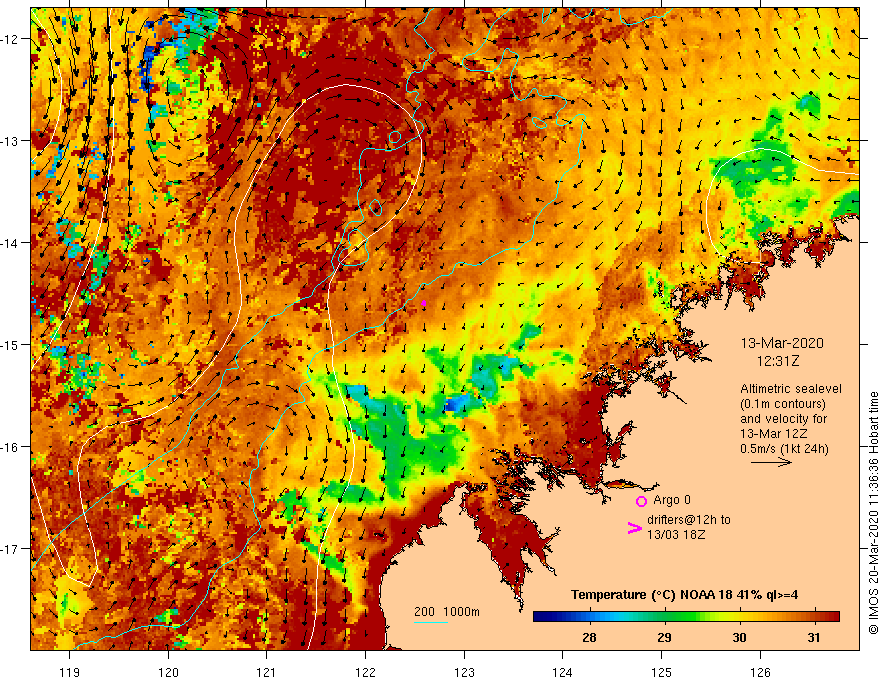880x680 pixels.
Task: Click the latitude axis label "-17"
Action: 11,549
